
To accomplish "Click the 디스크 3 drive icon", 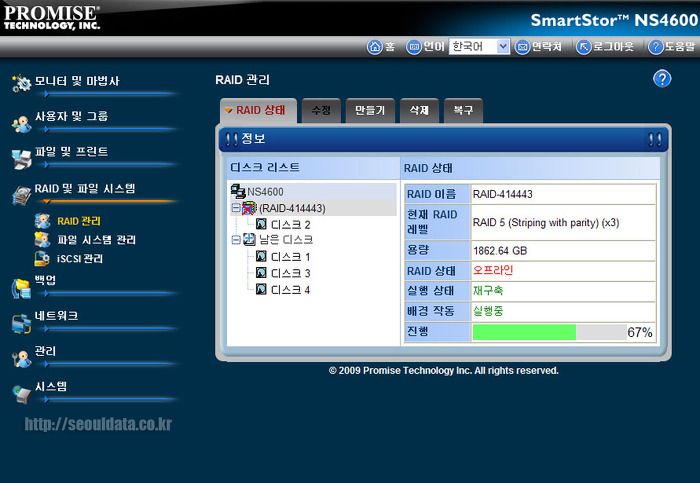I will tap(262, 273).
